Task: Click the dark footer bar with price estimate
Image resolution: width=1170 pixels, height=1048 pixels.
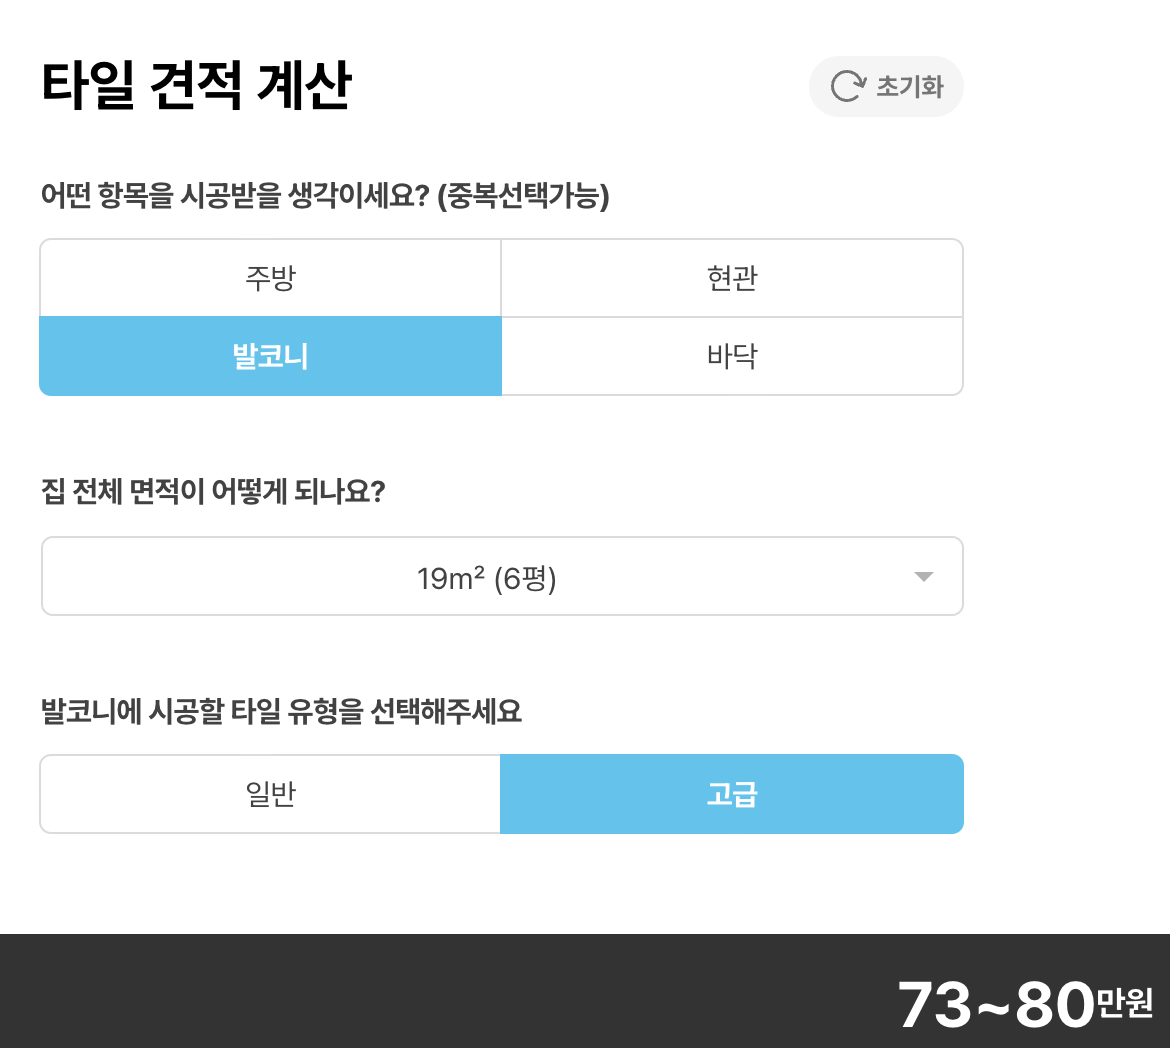Action: pyautogui.click(x=585, y=990)
